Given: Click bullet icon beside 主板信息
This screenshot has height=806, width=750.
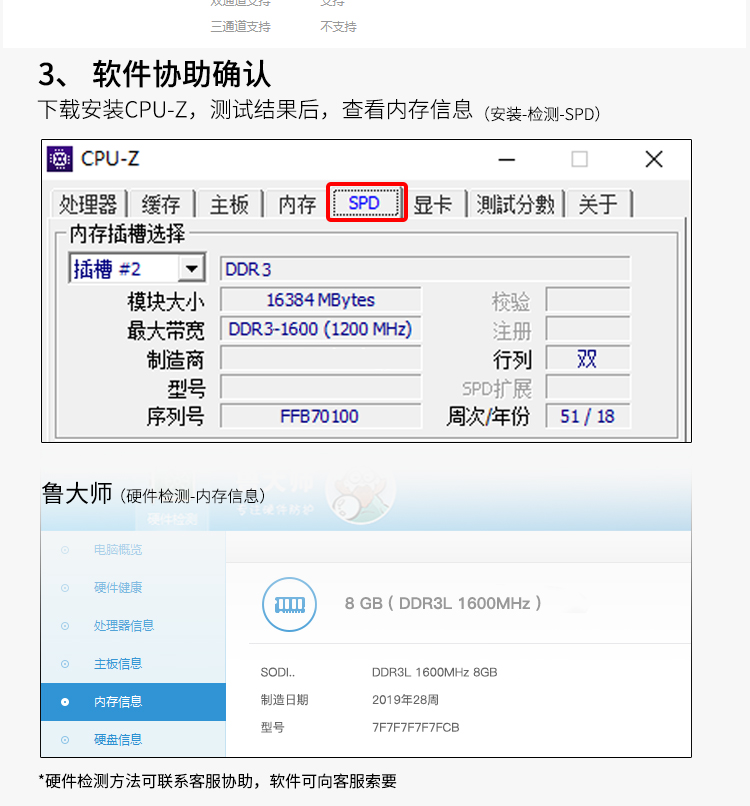Looking at the screenshot, I should tap(65, 664).
